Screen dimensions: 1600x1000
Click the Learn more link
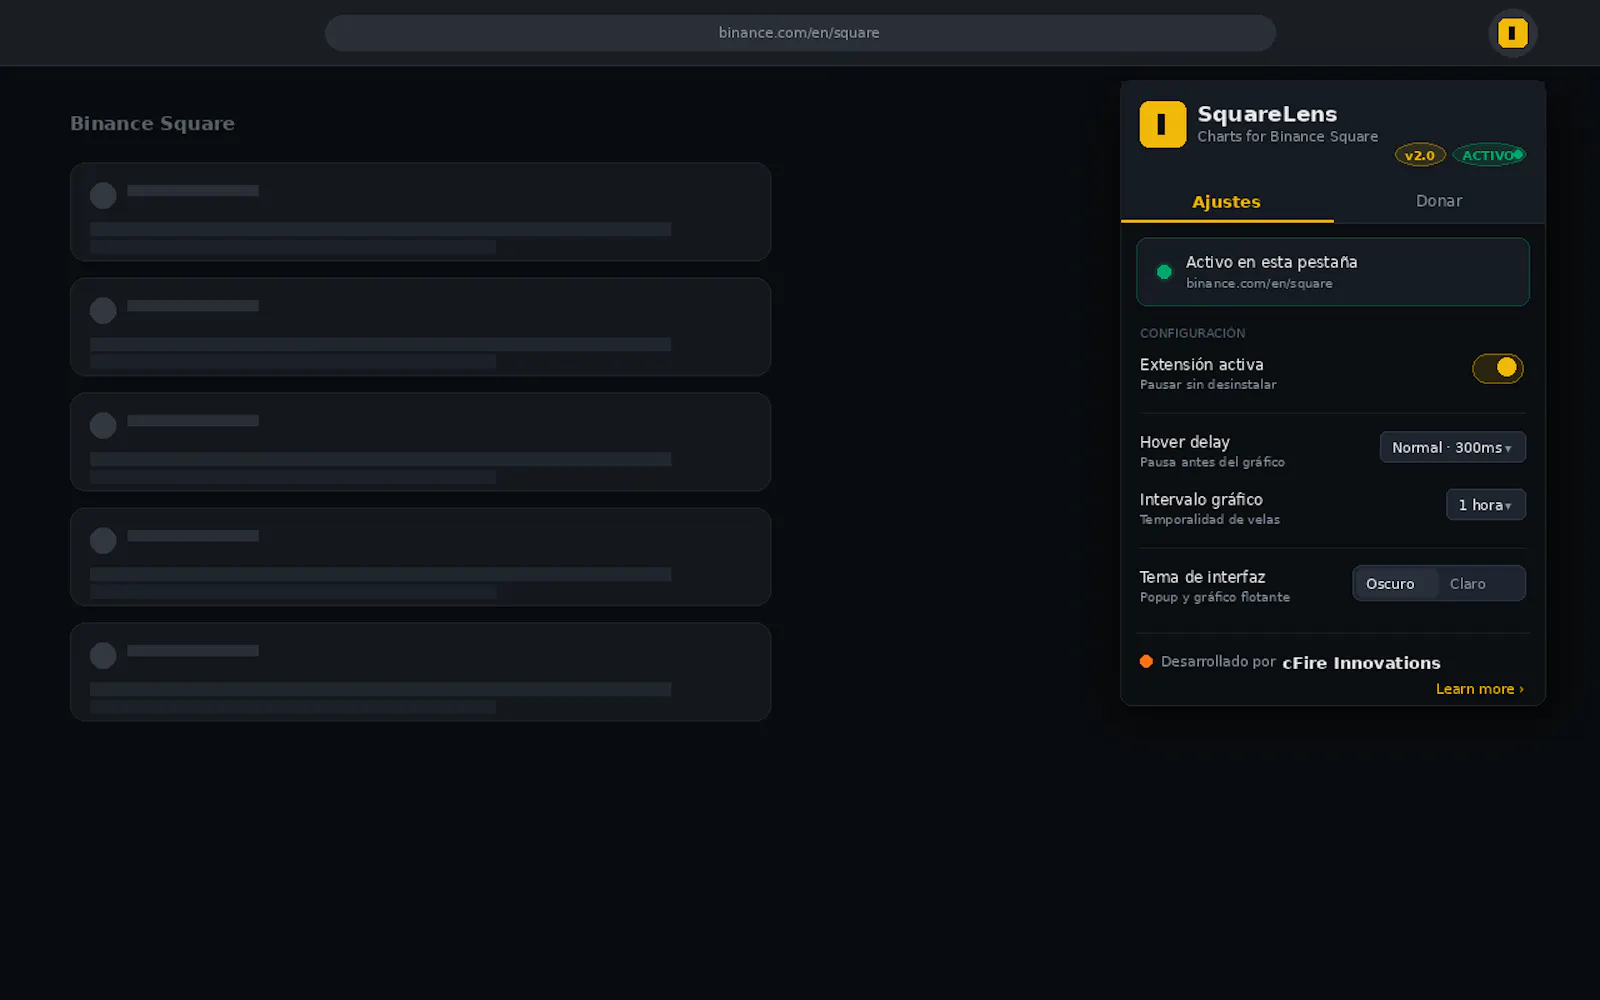click(1480, 689)
